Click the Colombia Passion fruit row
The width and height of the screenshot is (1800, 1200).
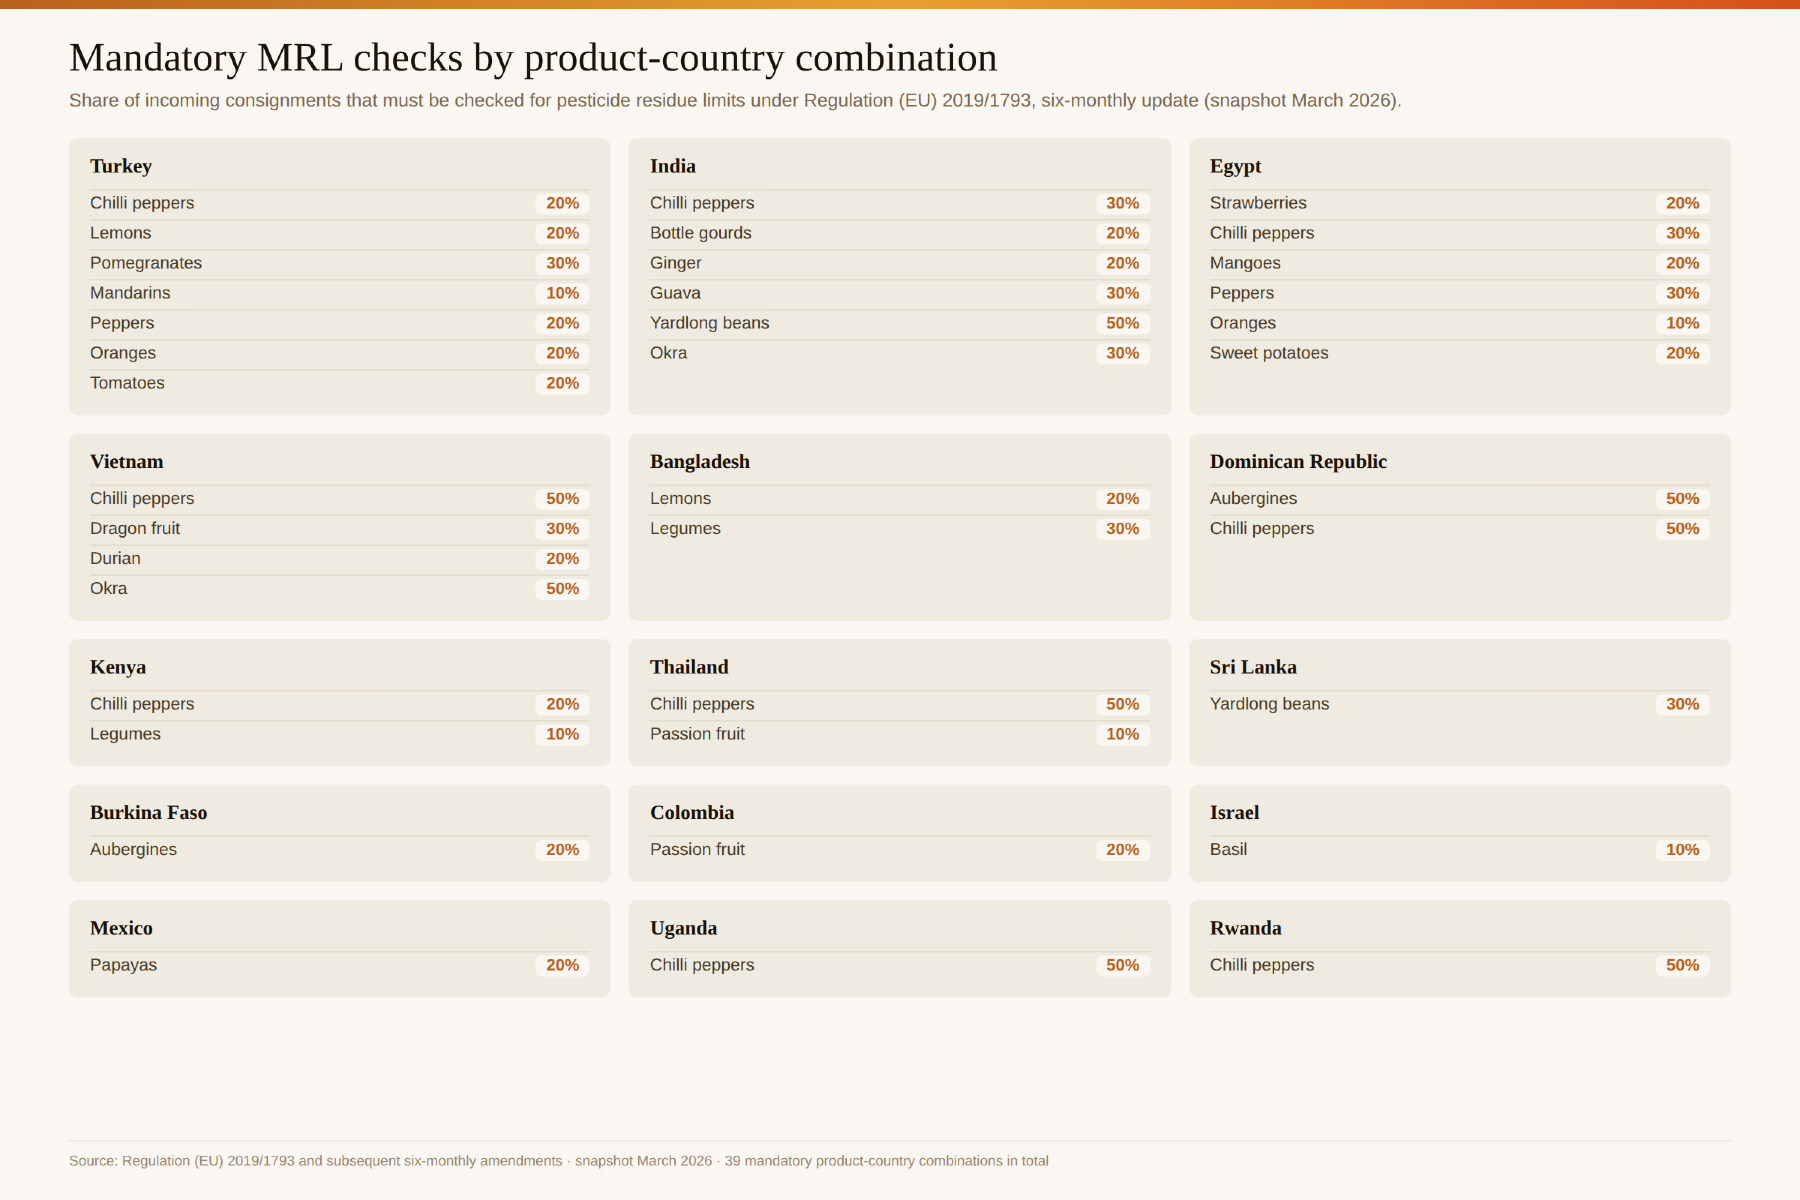(899, 850)
